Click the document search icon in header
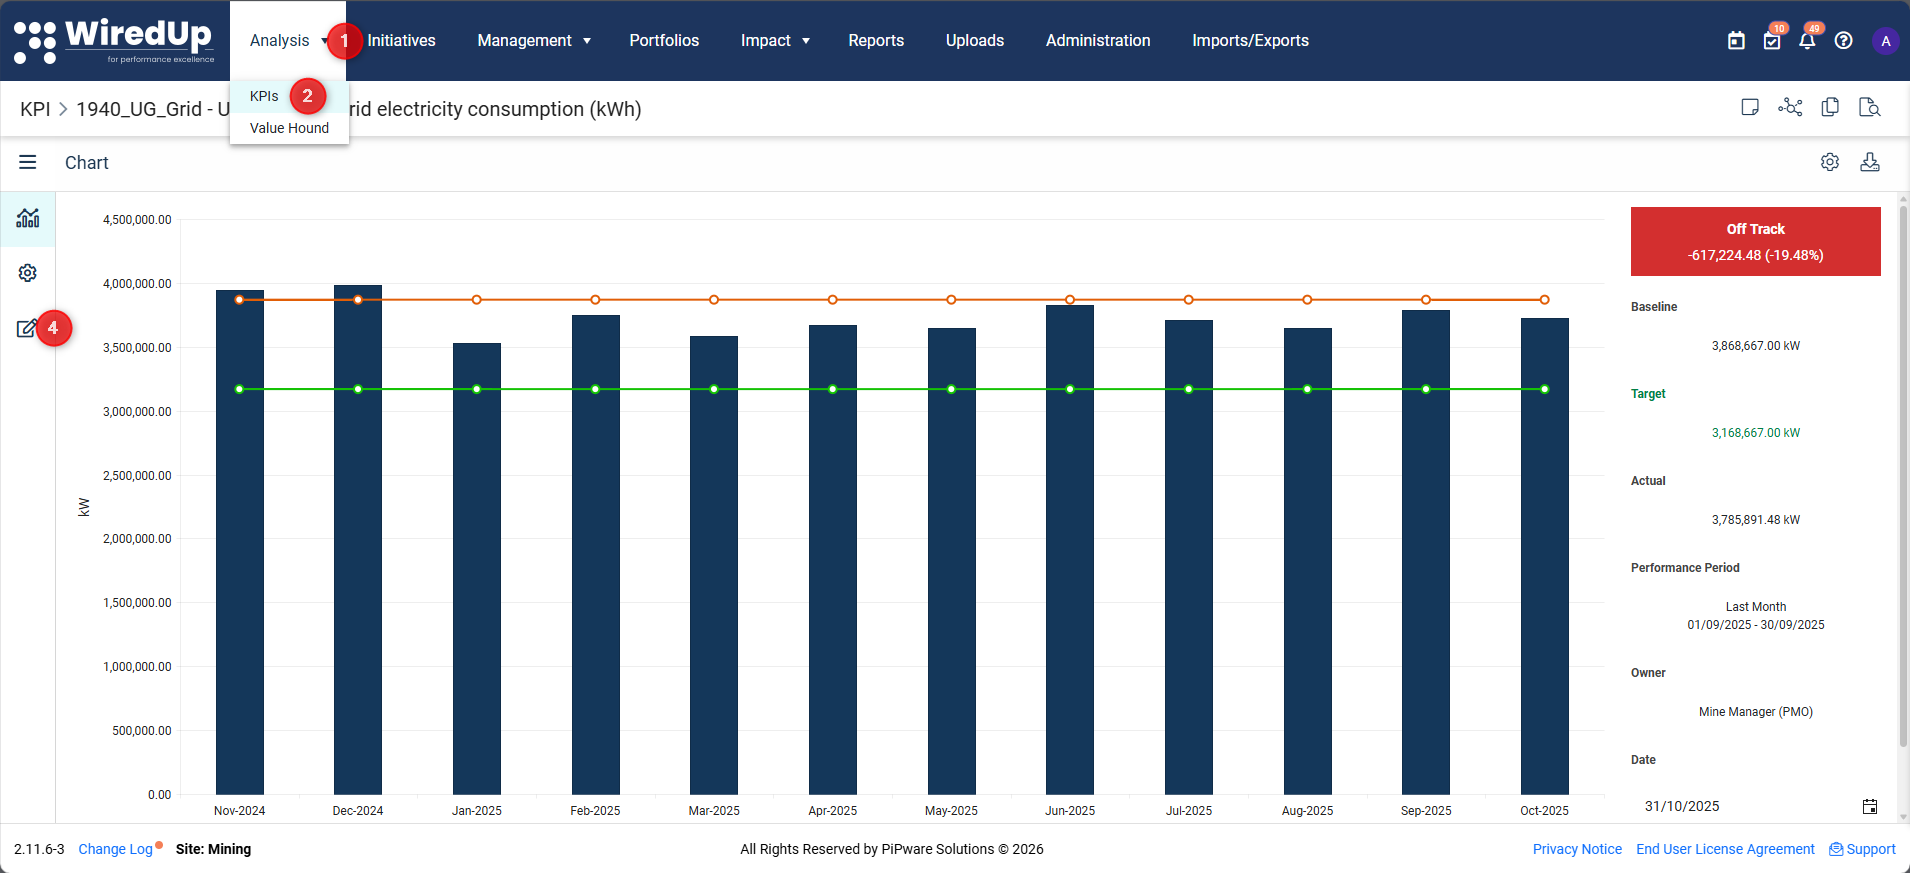Viewport: 1910px width, 873px height. tap(1870, 107)
